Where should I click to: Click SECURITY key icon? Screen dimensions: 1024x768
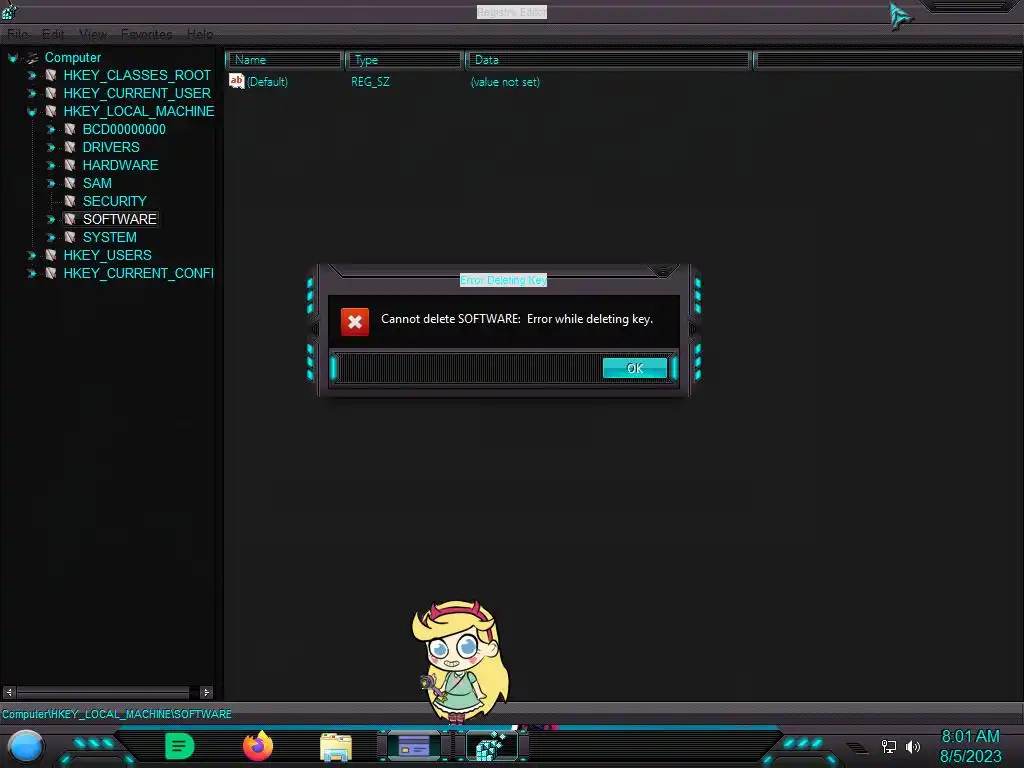pos(70,201)
